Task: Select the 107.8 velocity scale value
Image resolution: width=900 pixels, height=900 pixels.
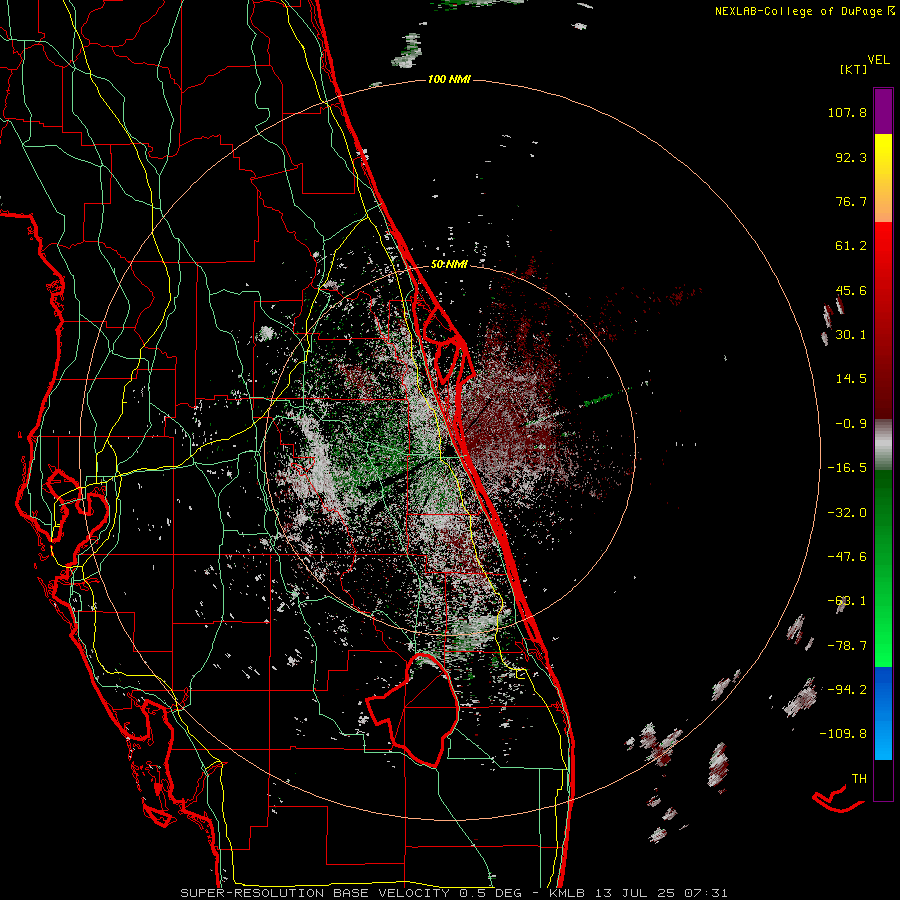Action: (x=847, y=112)
